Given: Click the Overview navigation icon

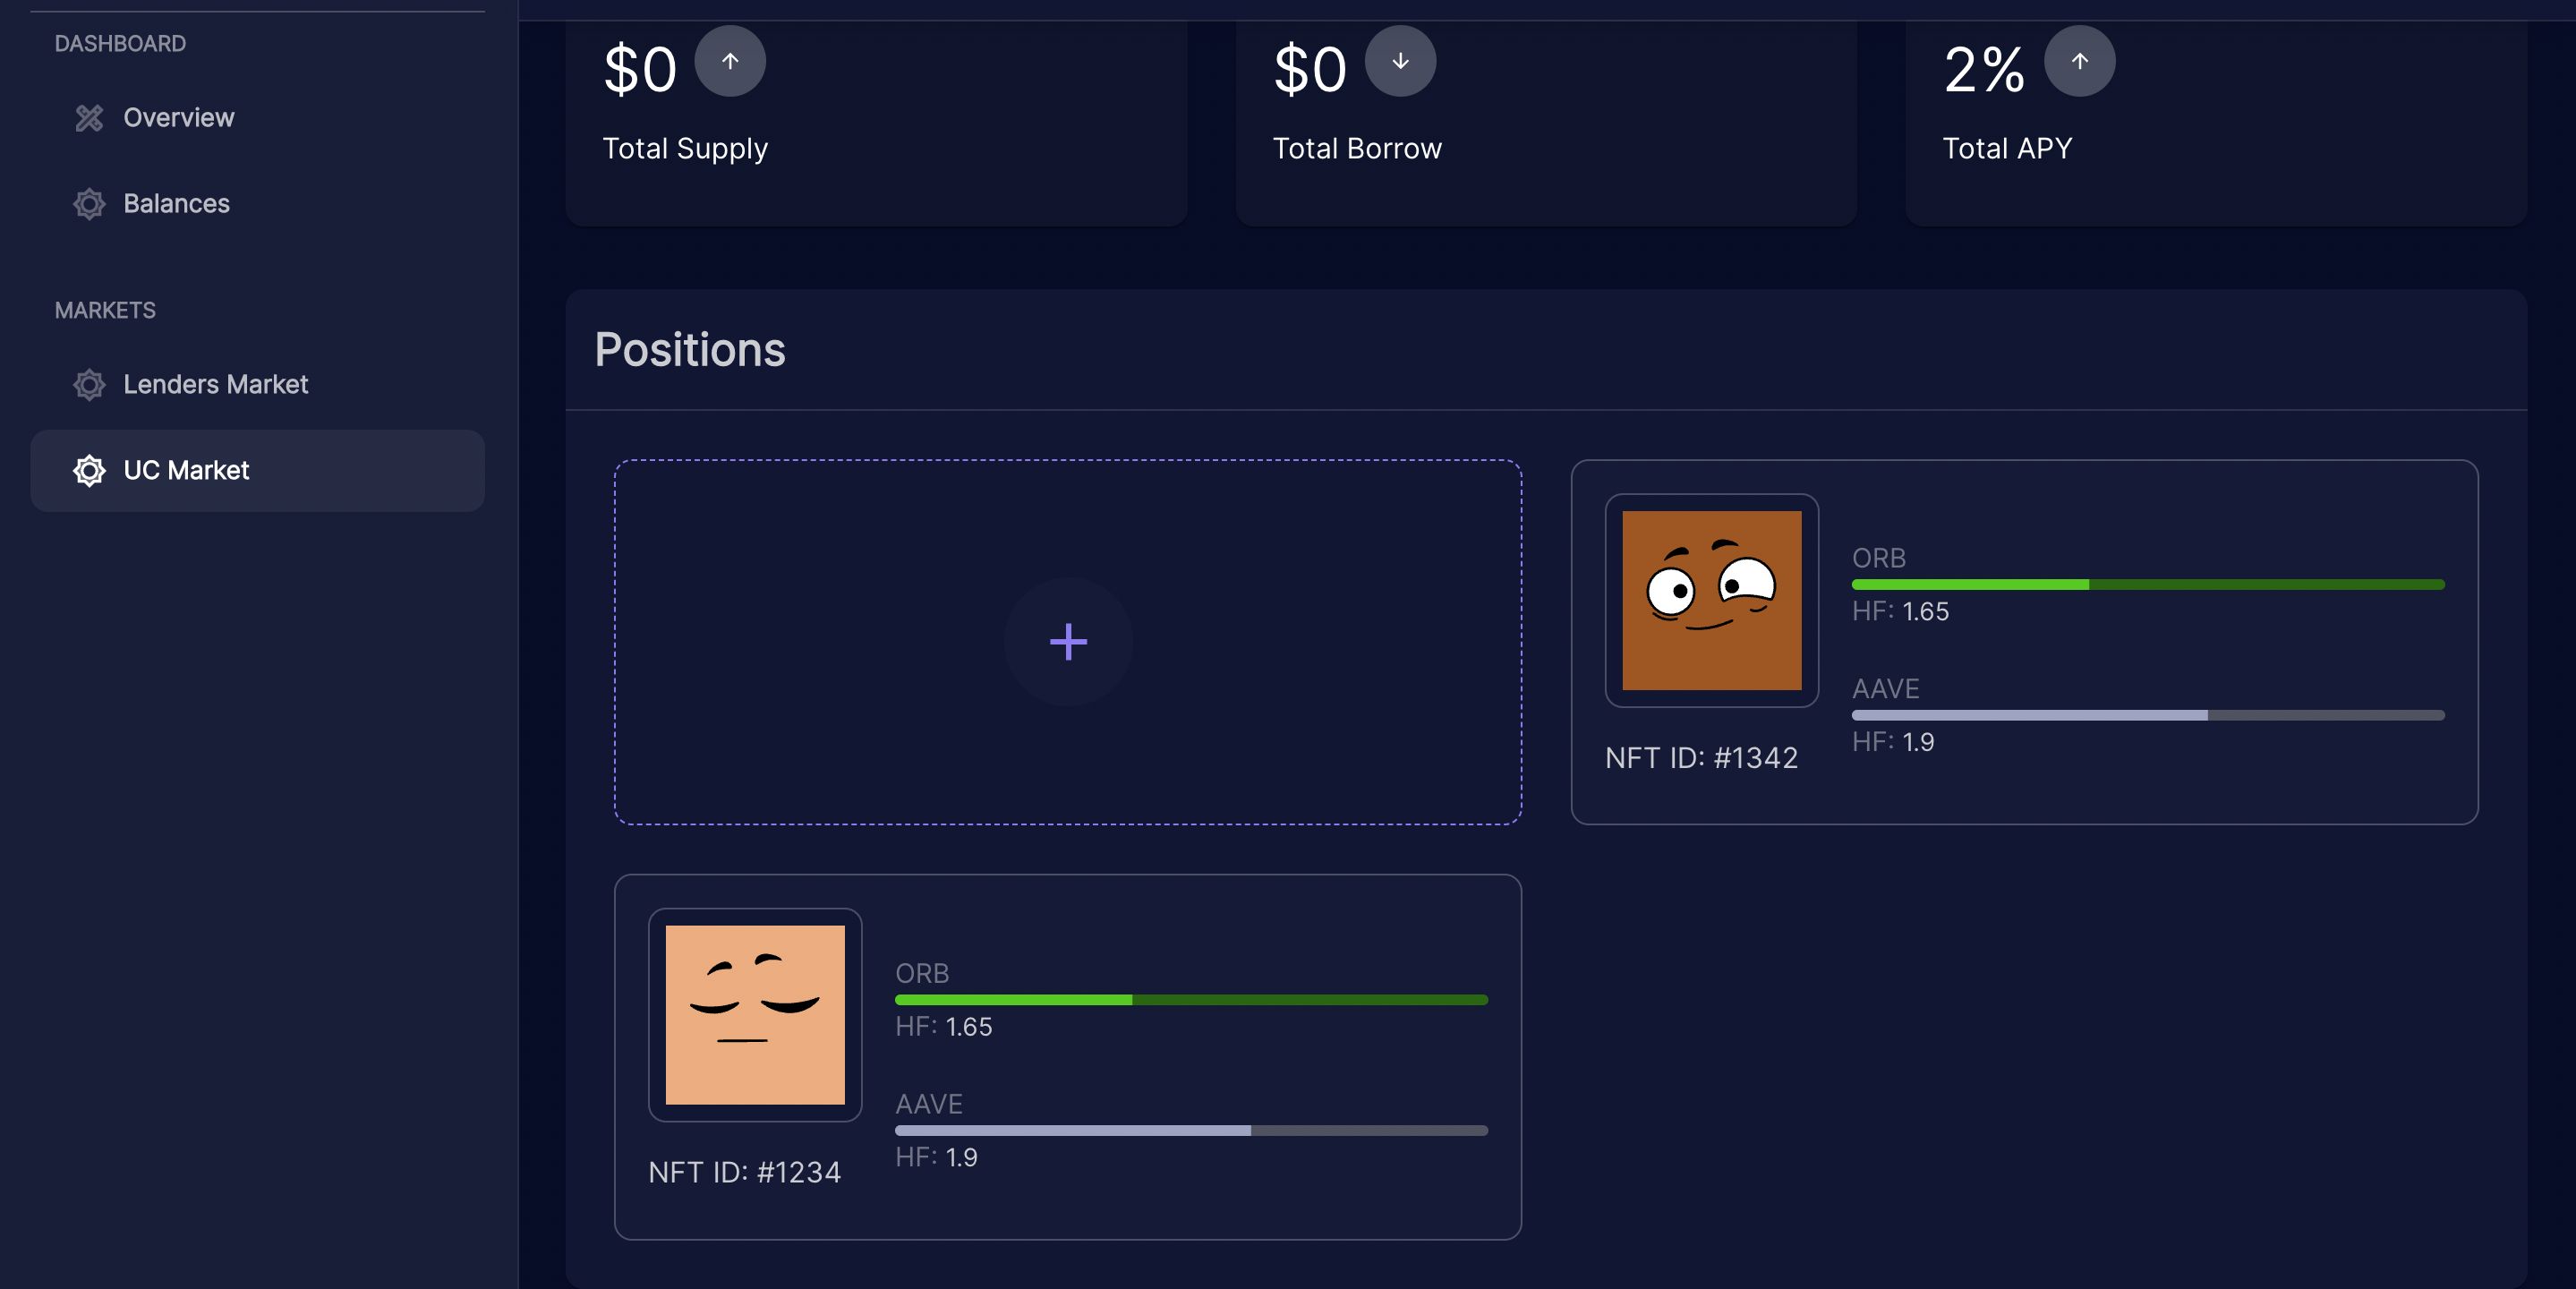Looking at the screenshot, I should (x=87, y=118).
